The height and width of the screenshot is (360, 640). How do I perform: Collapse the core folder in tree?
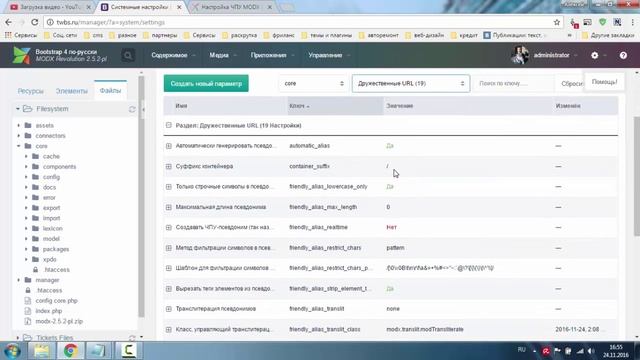tap(18, 146)
